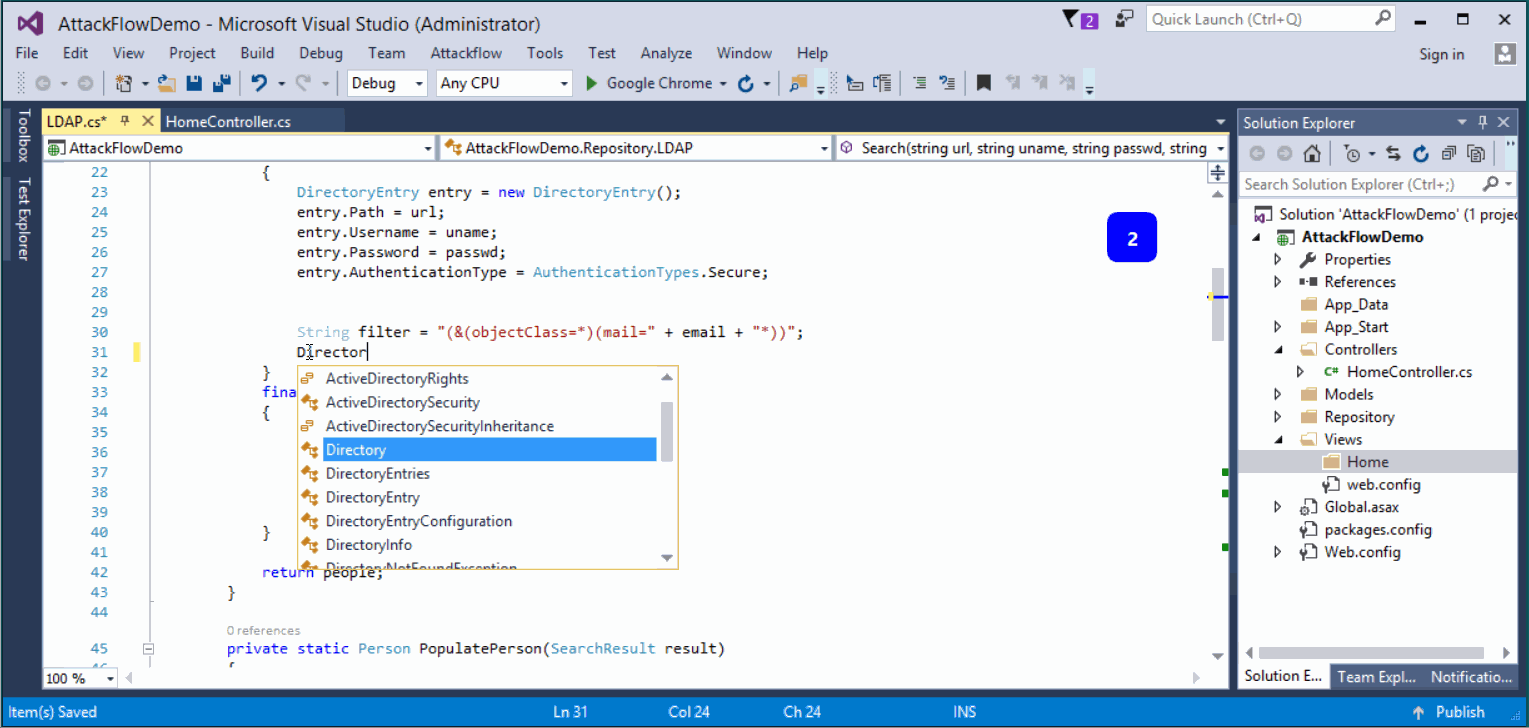Toggle a bookmark with the bookmark icon
Image resolution: width=1529 pixels, height=728 pixels.
983,84
